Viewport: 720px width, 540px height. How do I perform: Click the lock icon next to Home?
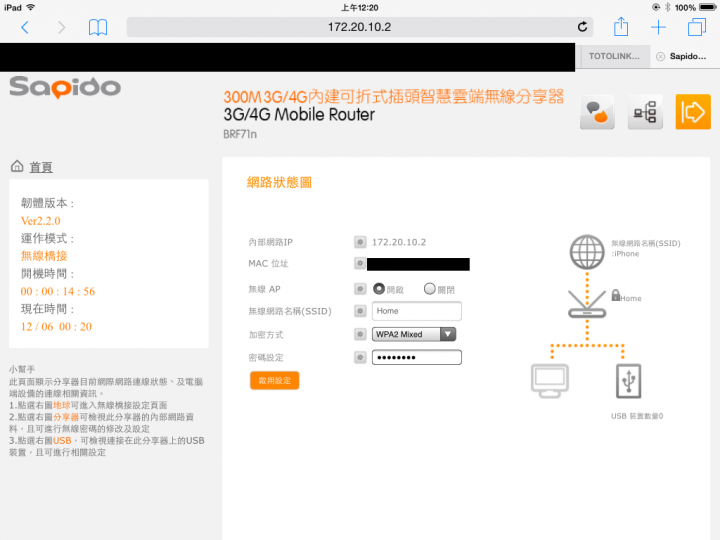point(616,295)
